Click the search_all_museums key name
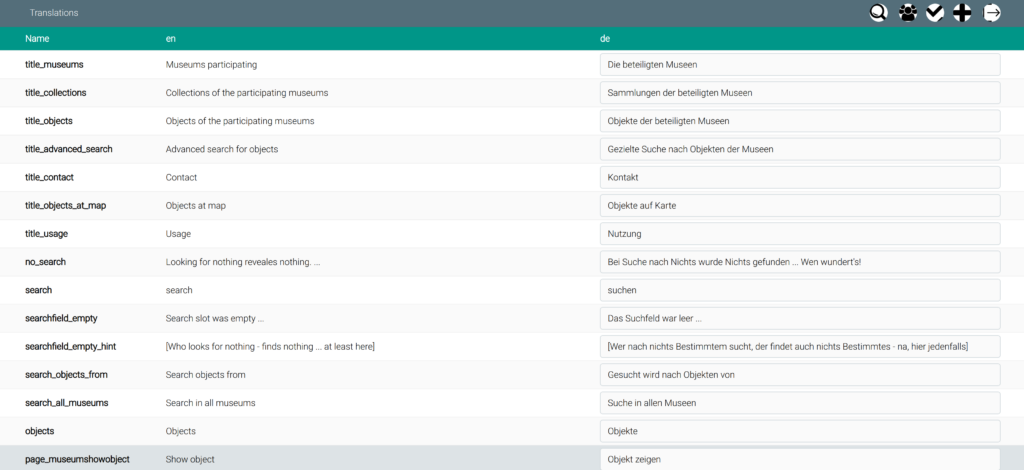This screenshot has height=470, width=1024. pyautogui.click(x=66, y=403)
